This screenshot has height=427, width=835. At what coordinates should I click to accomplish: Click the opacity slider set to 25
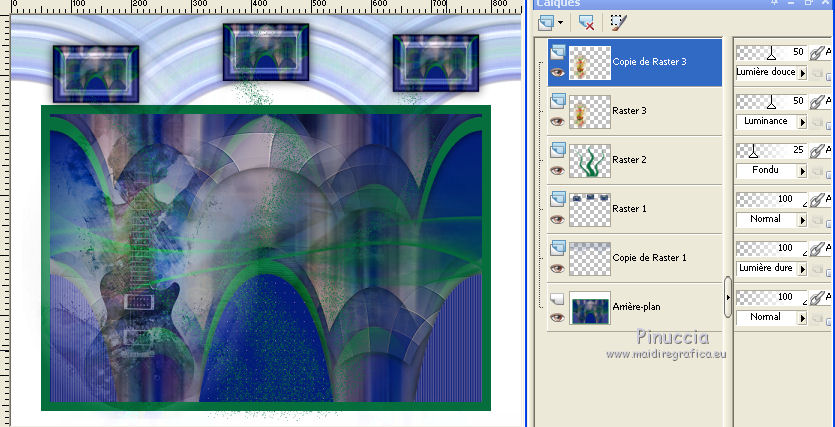coord(772,150)
